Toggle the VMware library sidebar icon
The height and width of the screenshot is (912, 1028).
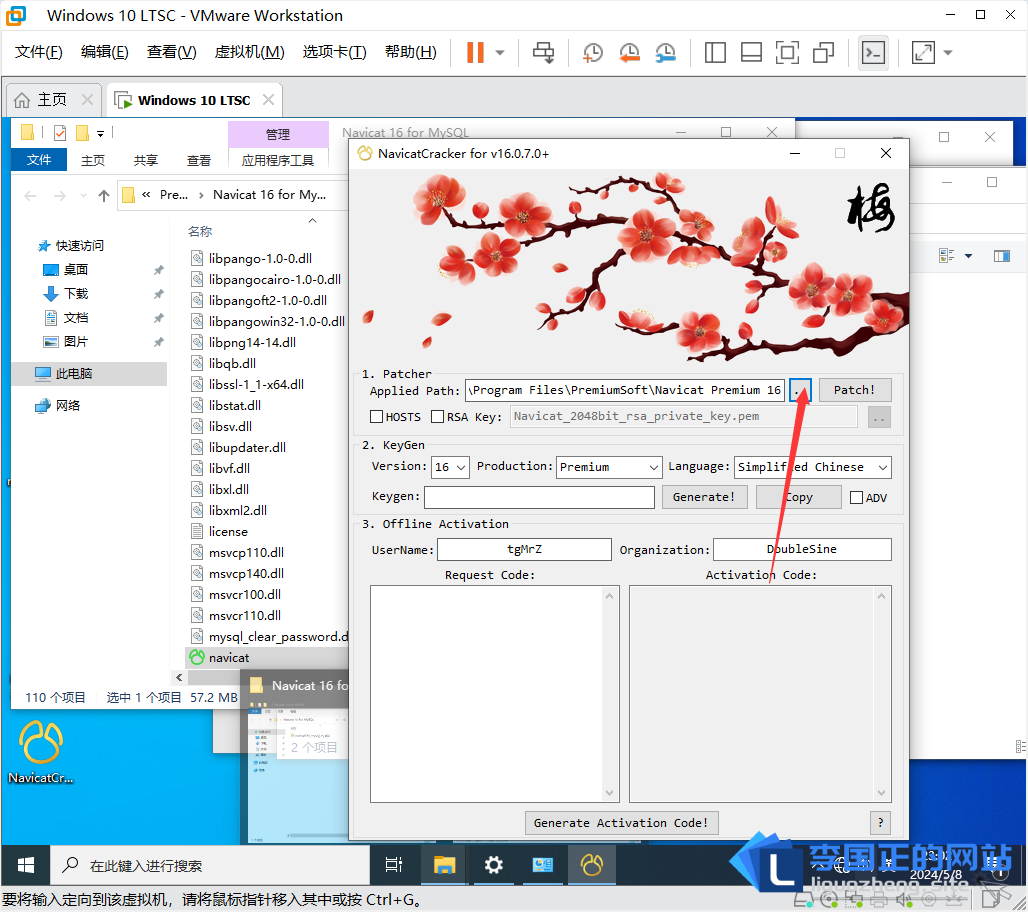(715, 52)
